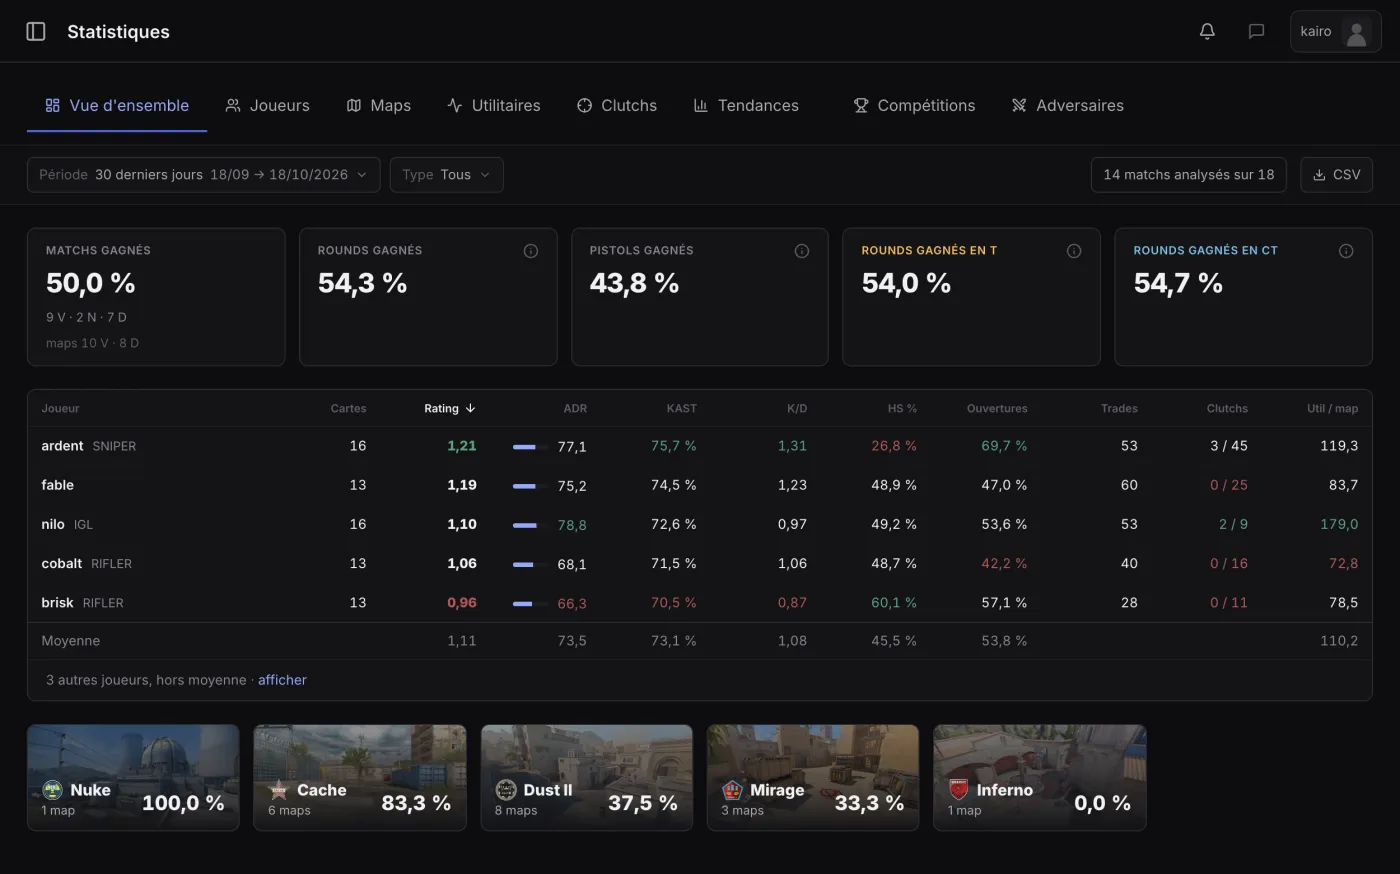Open the Période date range dropdown
1400x874 pixels.
[203, 174]
